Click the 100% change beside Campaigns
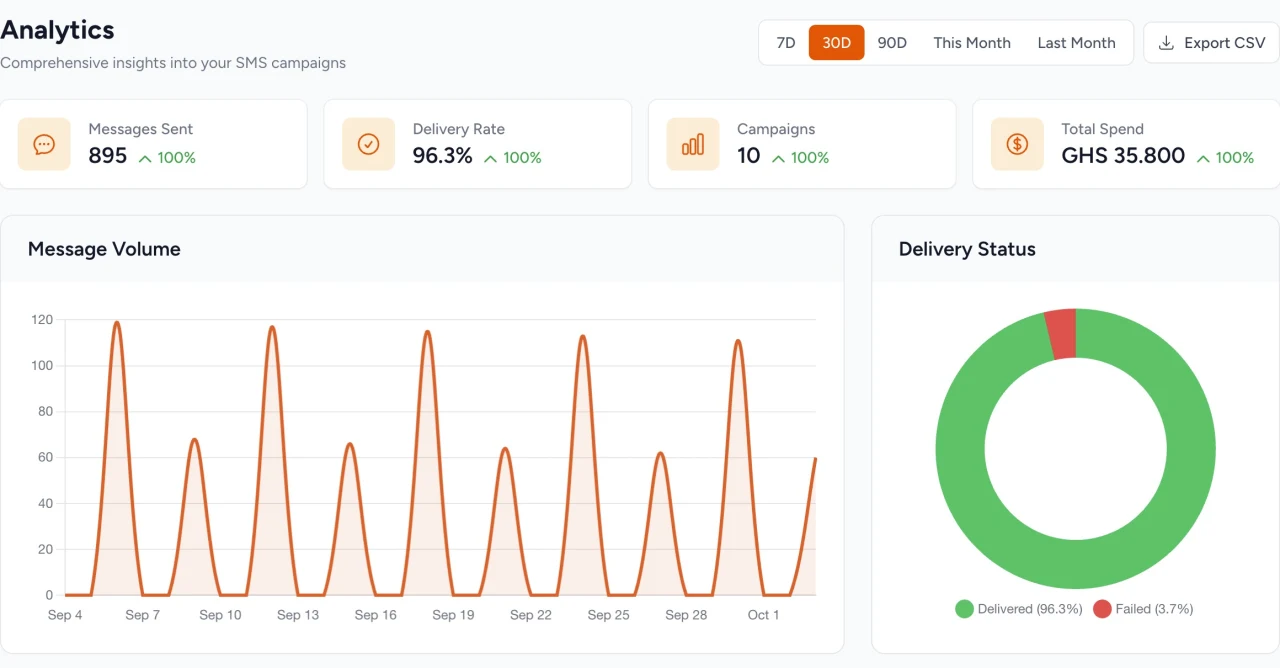 pos(810,158)
